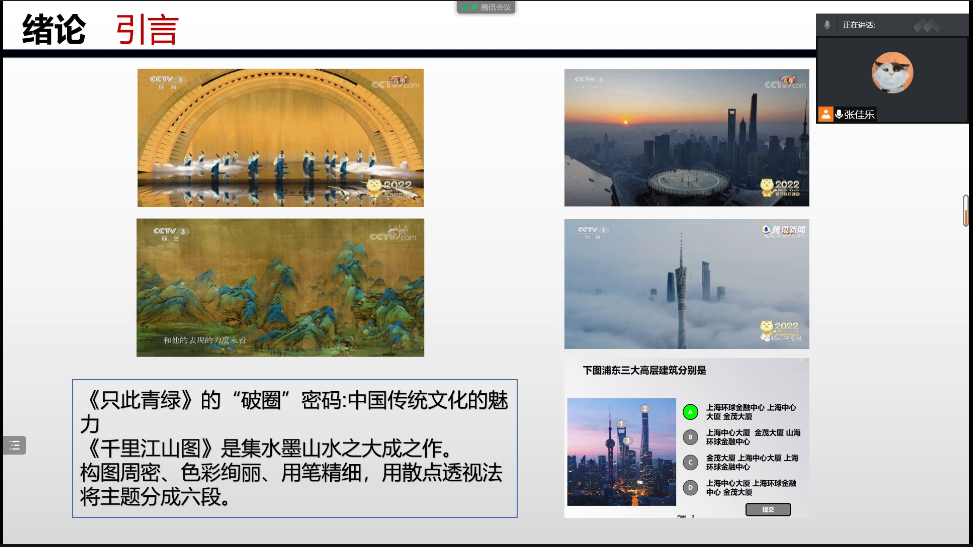Click option A text 上海环球金融中心 上海中心大厦
This screenshot has width=973, height=547.
click(x=751, y=412)
